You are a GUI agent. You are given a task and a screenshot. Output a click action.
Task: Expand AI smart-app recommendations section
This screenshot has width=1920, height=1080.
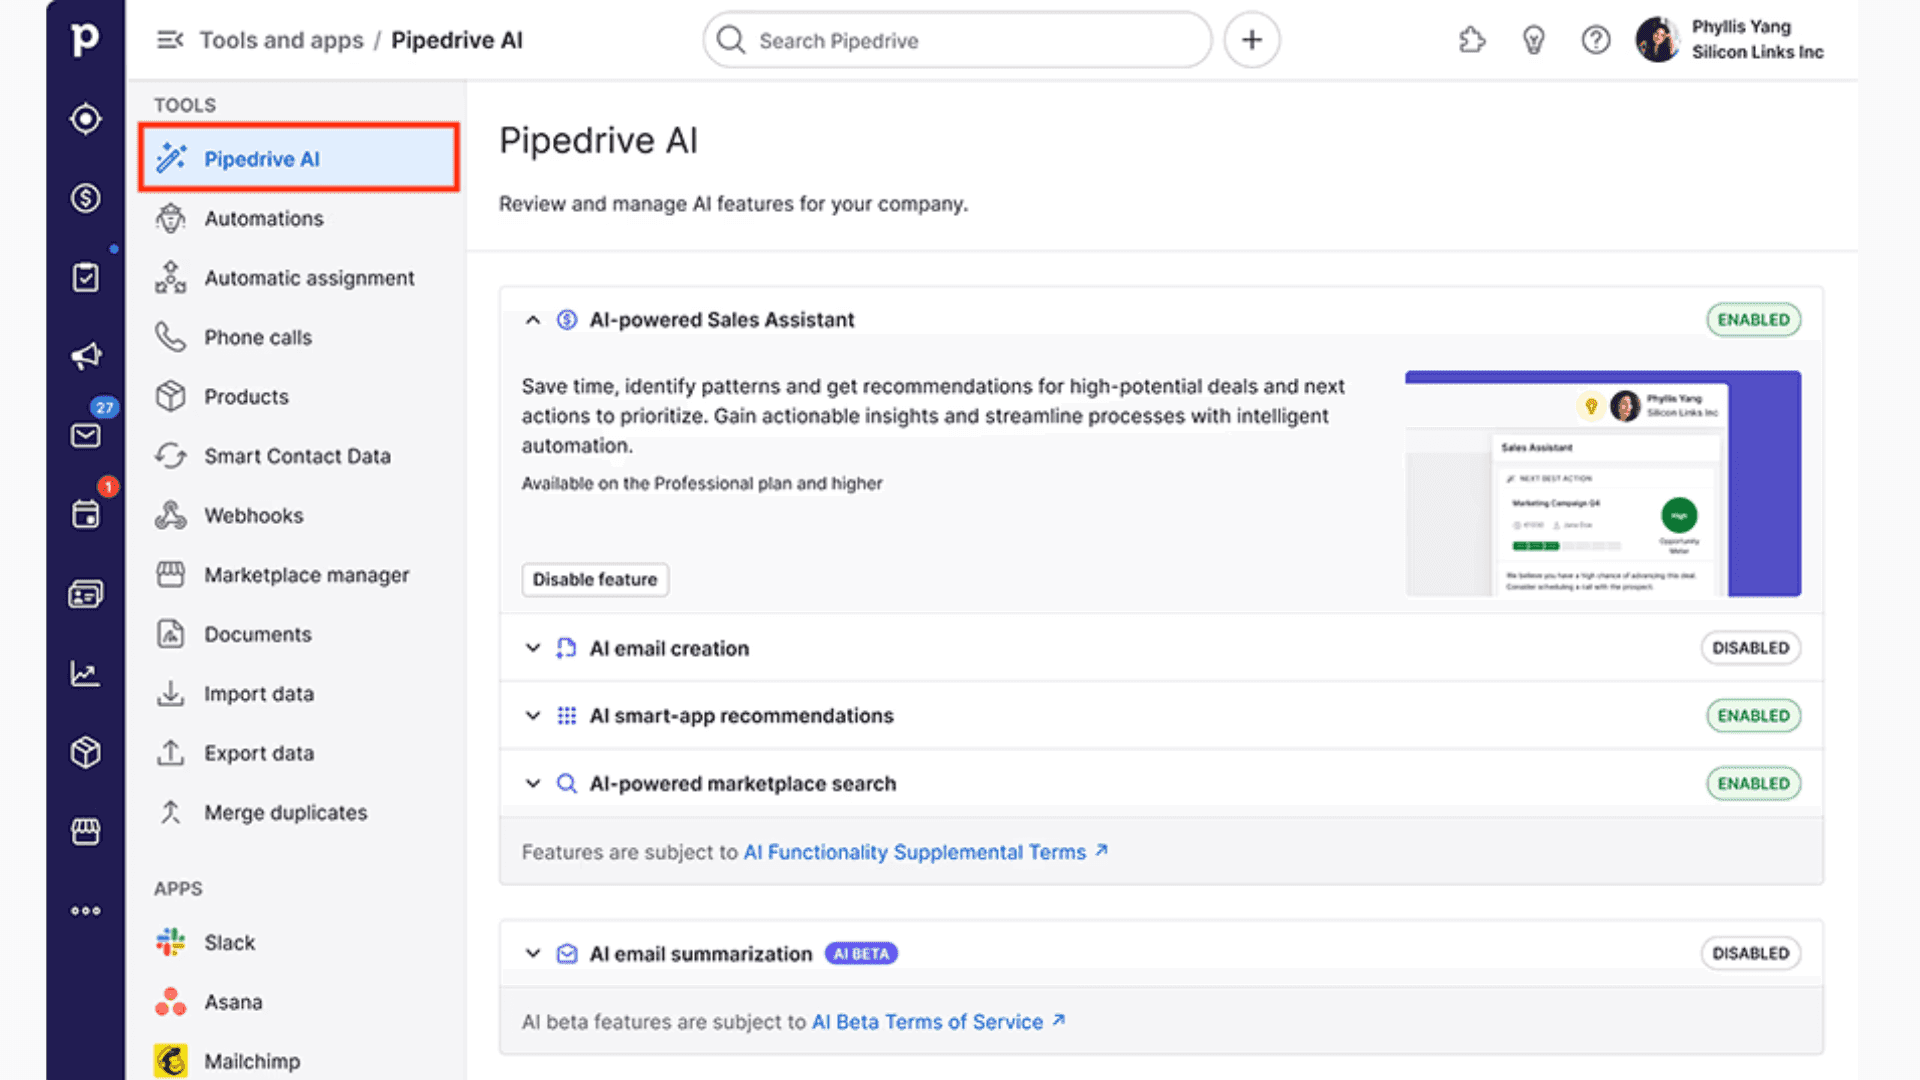533,716
